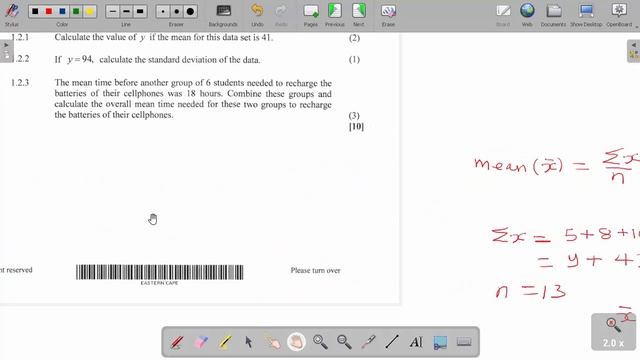Viewport: 640px width, 360px height.
Task: Click text 'calculate the standard deviation of the data'
Action: [x=180, y=60]
